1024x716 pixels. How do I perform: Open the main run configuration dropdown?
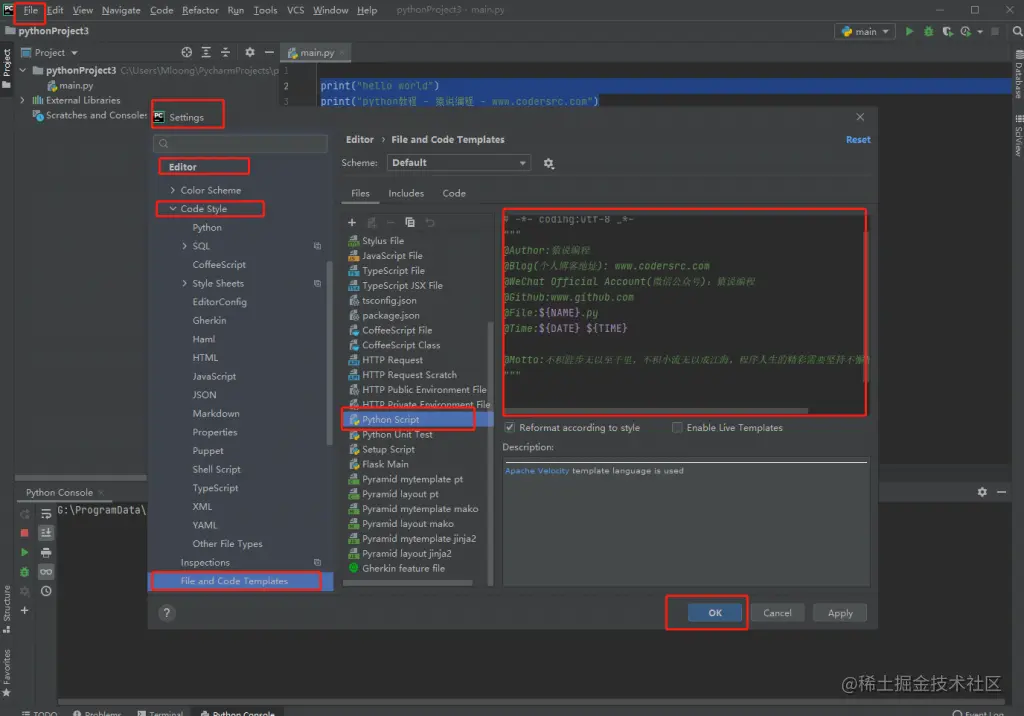(865, 31)
